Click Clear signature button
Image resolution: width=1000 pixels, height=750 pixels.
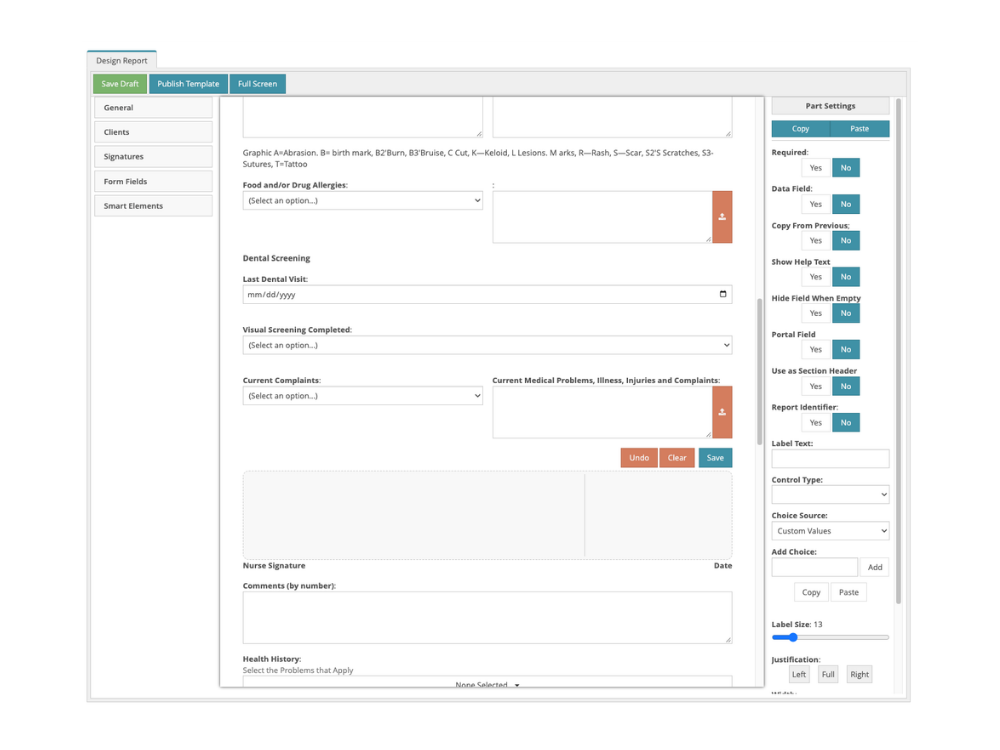pyautogui.click(x=677, y=458)
